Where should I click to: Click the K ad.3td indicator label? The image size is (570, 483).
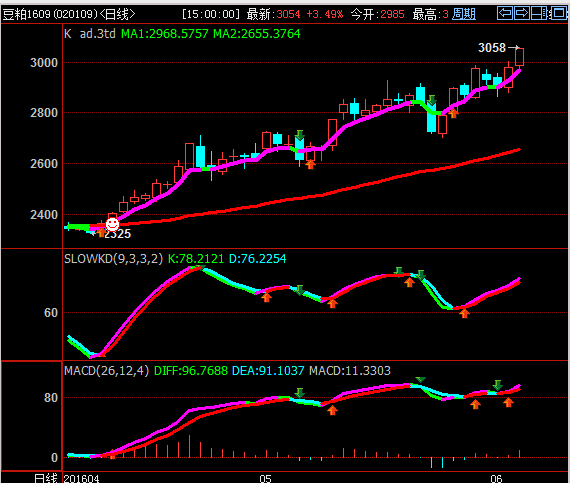(x=90, y=34)
